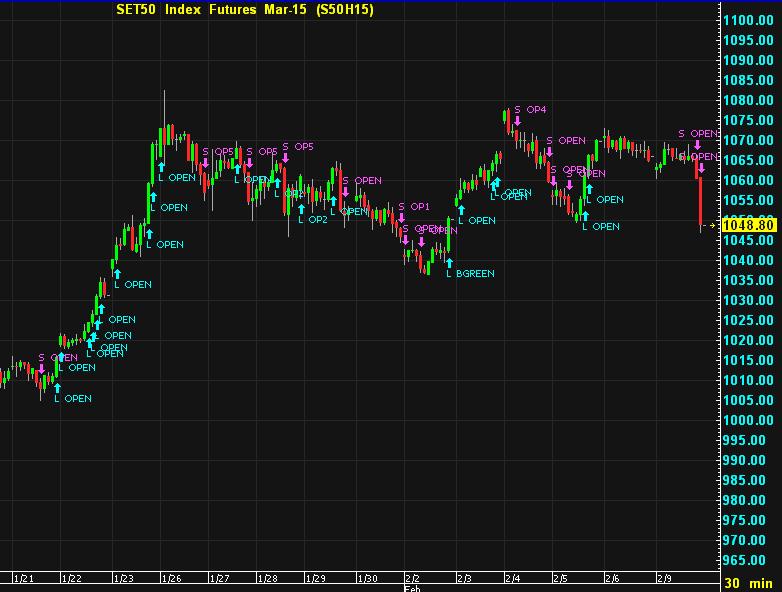The width and height of the screenshot is (782, 592).
Task: Click the lowest L OPEN arrow near 1/21
Action: coord(57,388)
